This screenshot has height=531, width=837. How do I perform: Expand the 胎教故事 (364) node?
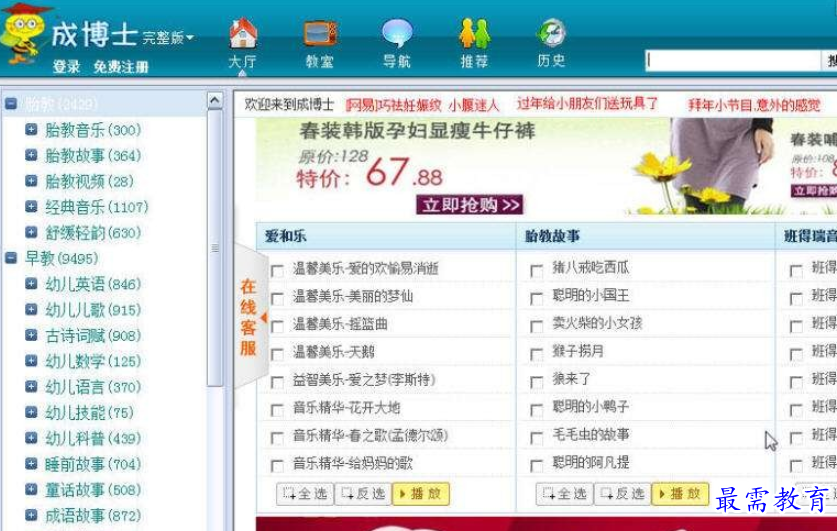coord(31,155)
